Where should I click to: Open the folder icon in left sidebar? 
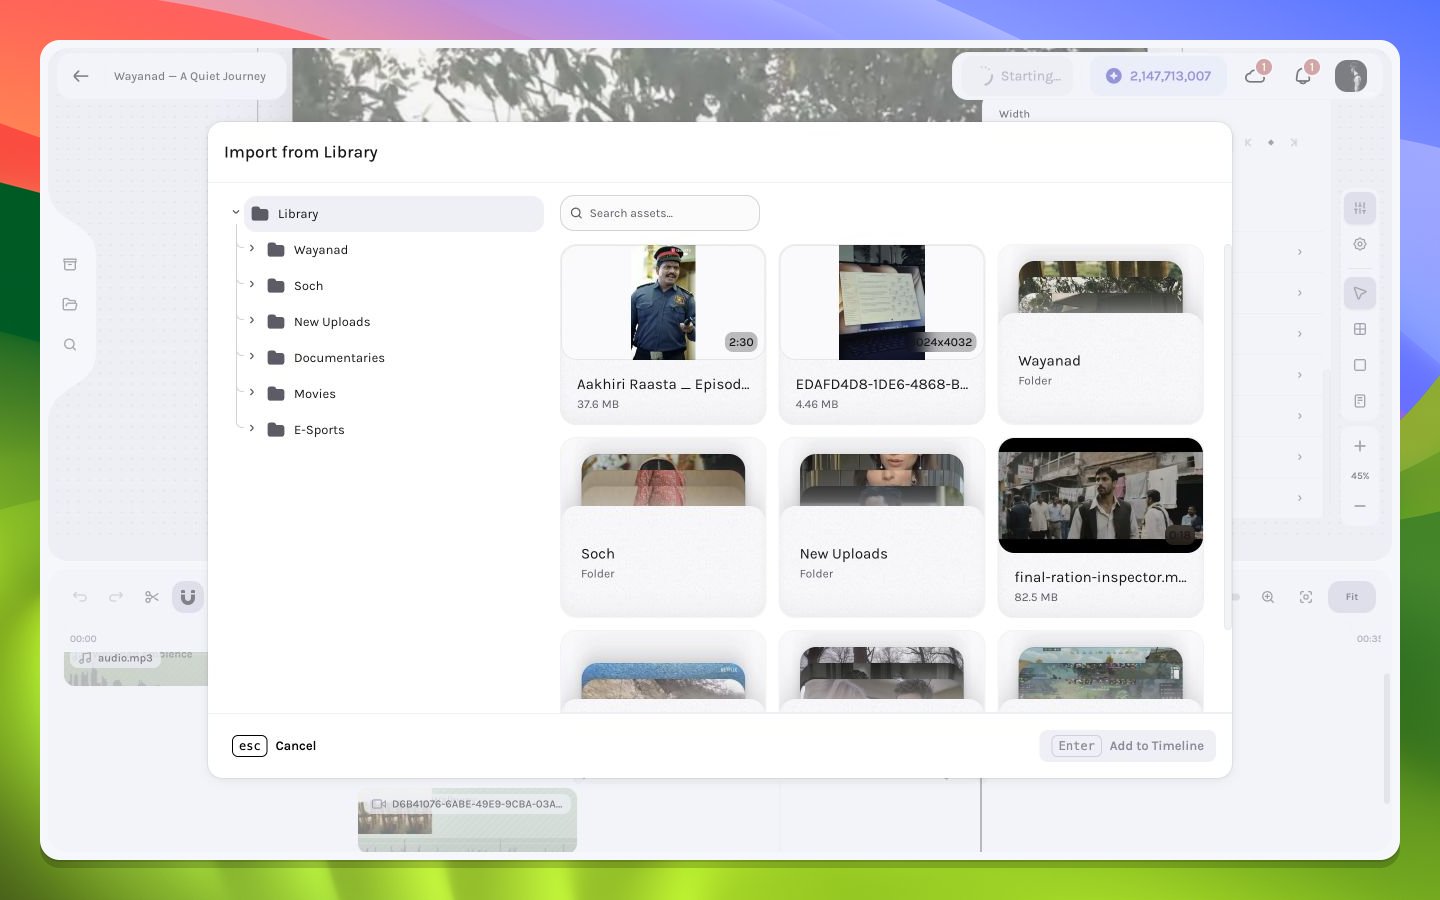(70, 304)
